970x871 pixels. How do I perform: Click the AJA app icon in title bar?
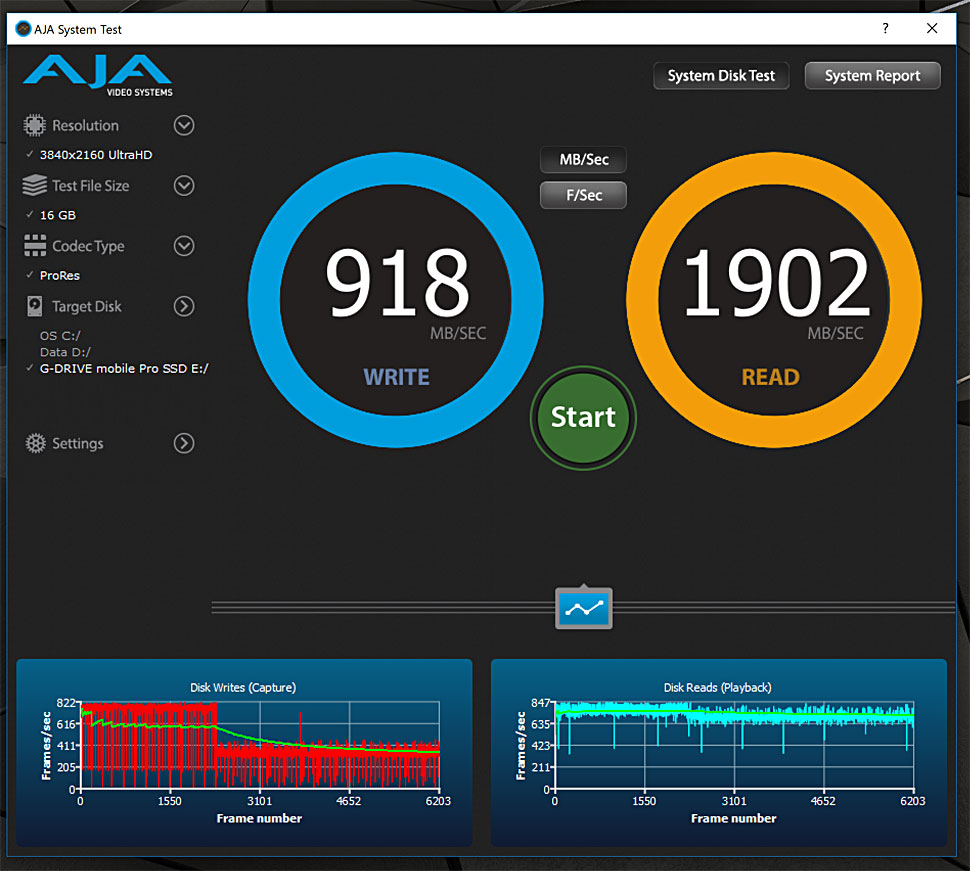[23, 29]
